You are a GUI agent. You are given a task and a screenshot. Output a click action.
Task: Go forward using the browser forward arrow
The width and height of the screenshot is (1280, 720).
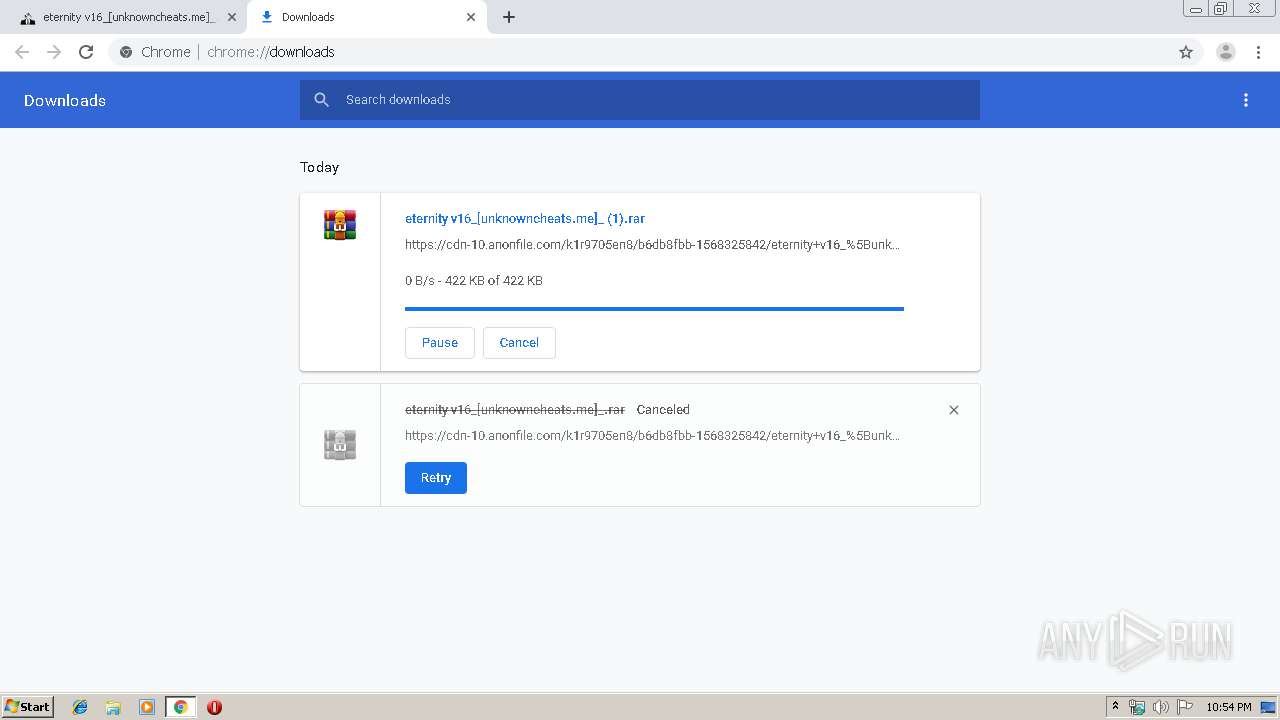click(54, 52)
